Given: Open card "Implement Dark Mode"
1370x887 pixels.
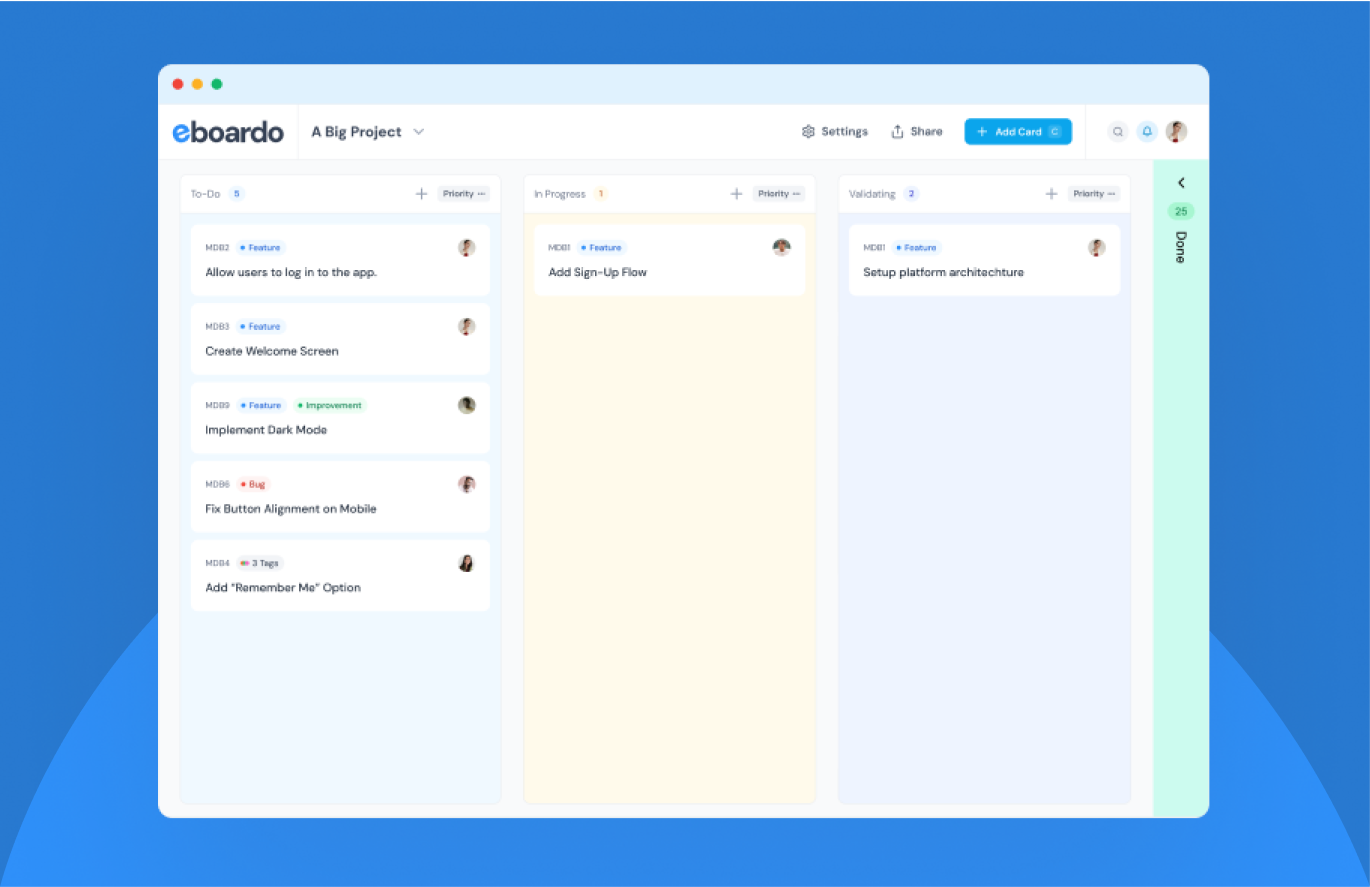Looking at the screenshot, I should (340, 418).
